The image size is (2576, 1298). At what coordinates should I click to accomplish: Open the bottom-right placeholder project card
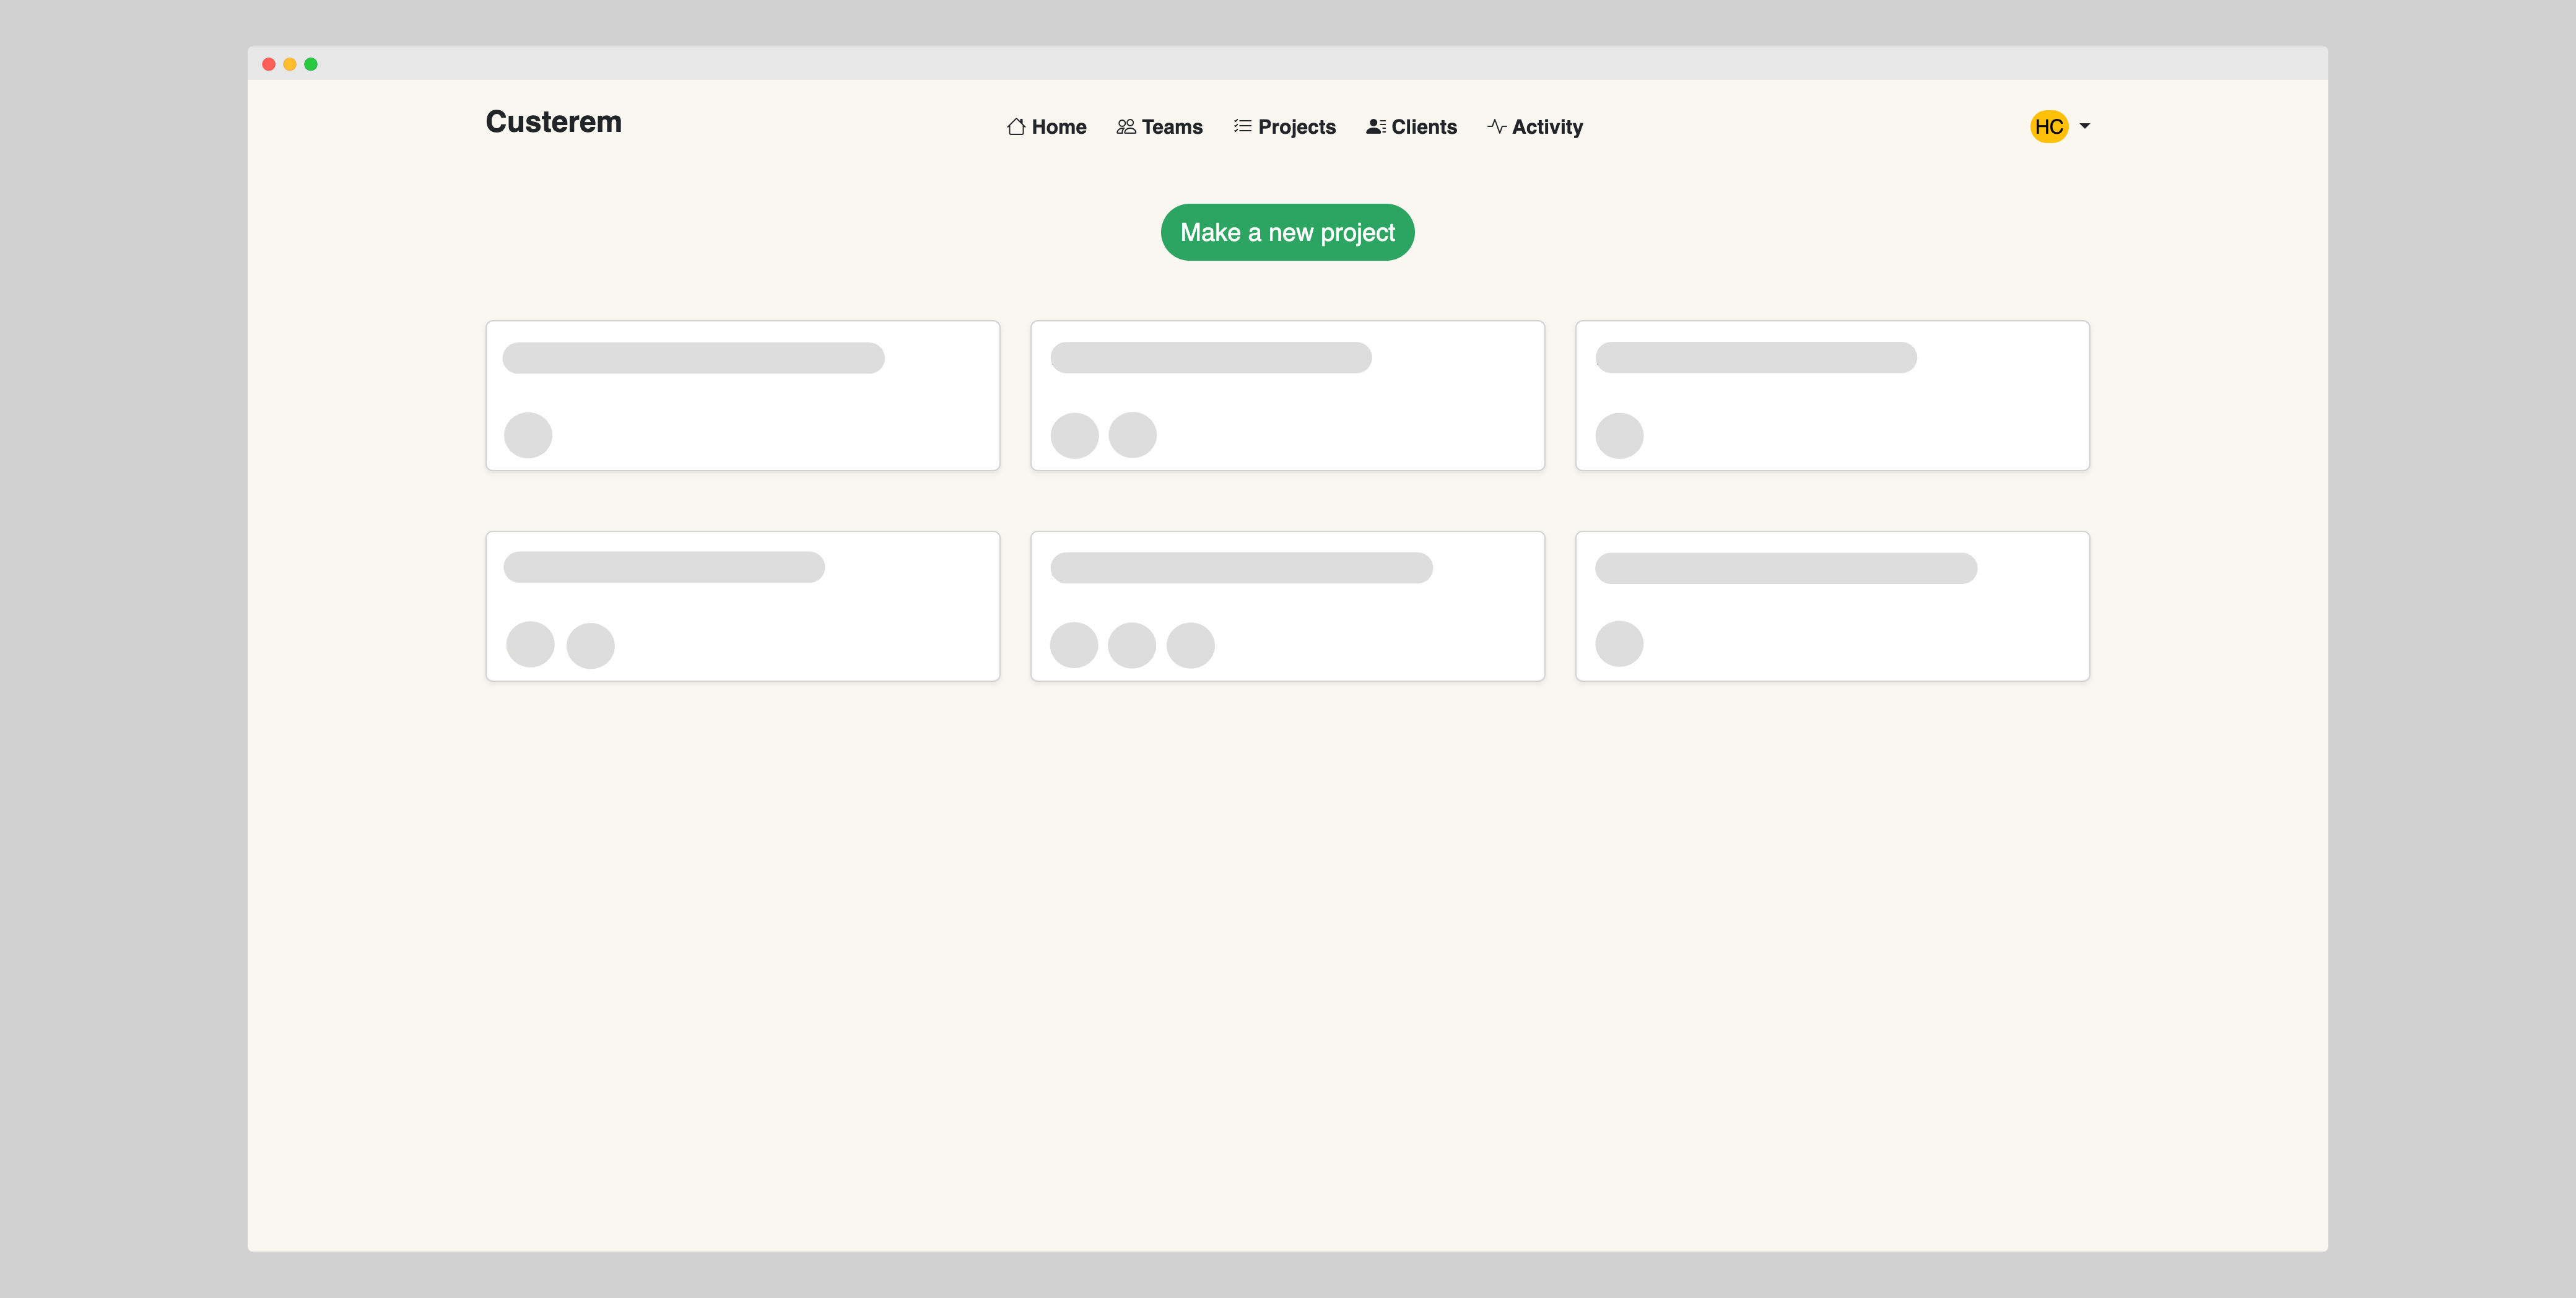1832,606
